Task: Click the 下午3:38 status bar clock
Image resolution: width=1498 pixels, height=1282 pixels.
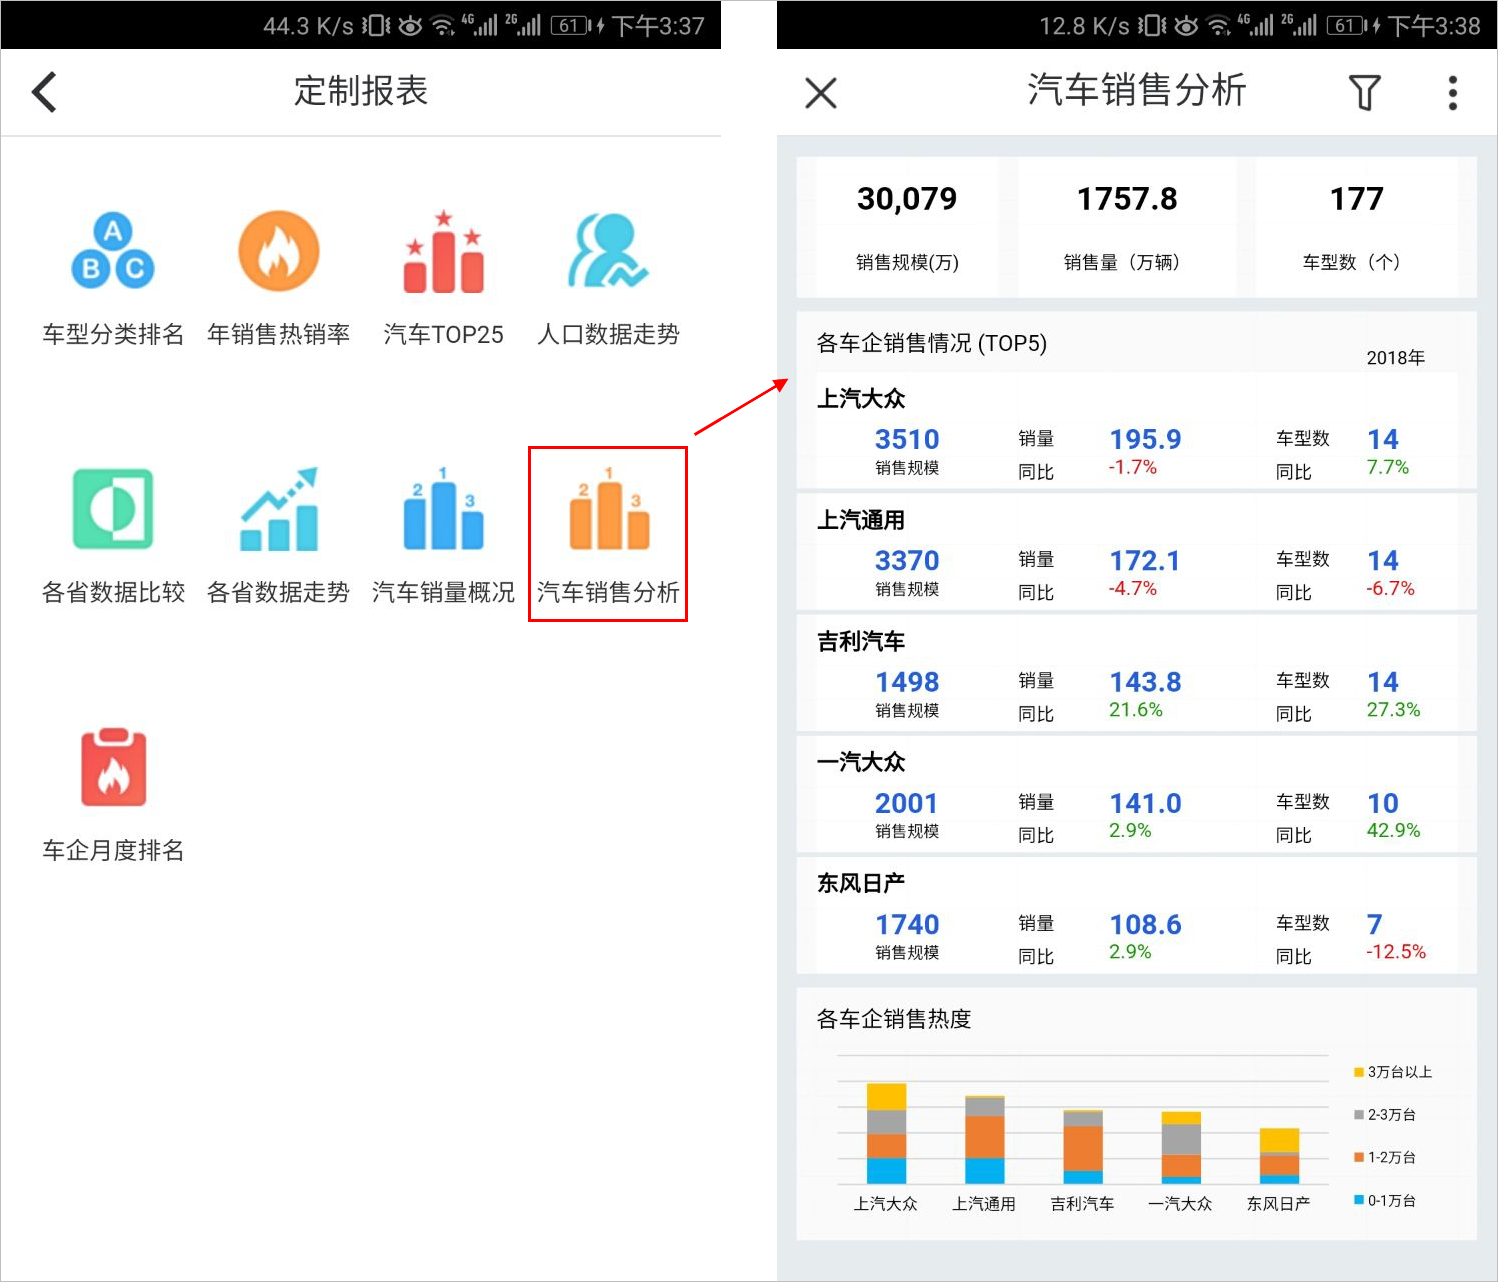Action: (x=1434, y=26)
